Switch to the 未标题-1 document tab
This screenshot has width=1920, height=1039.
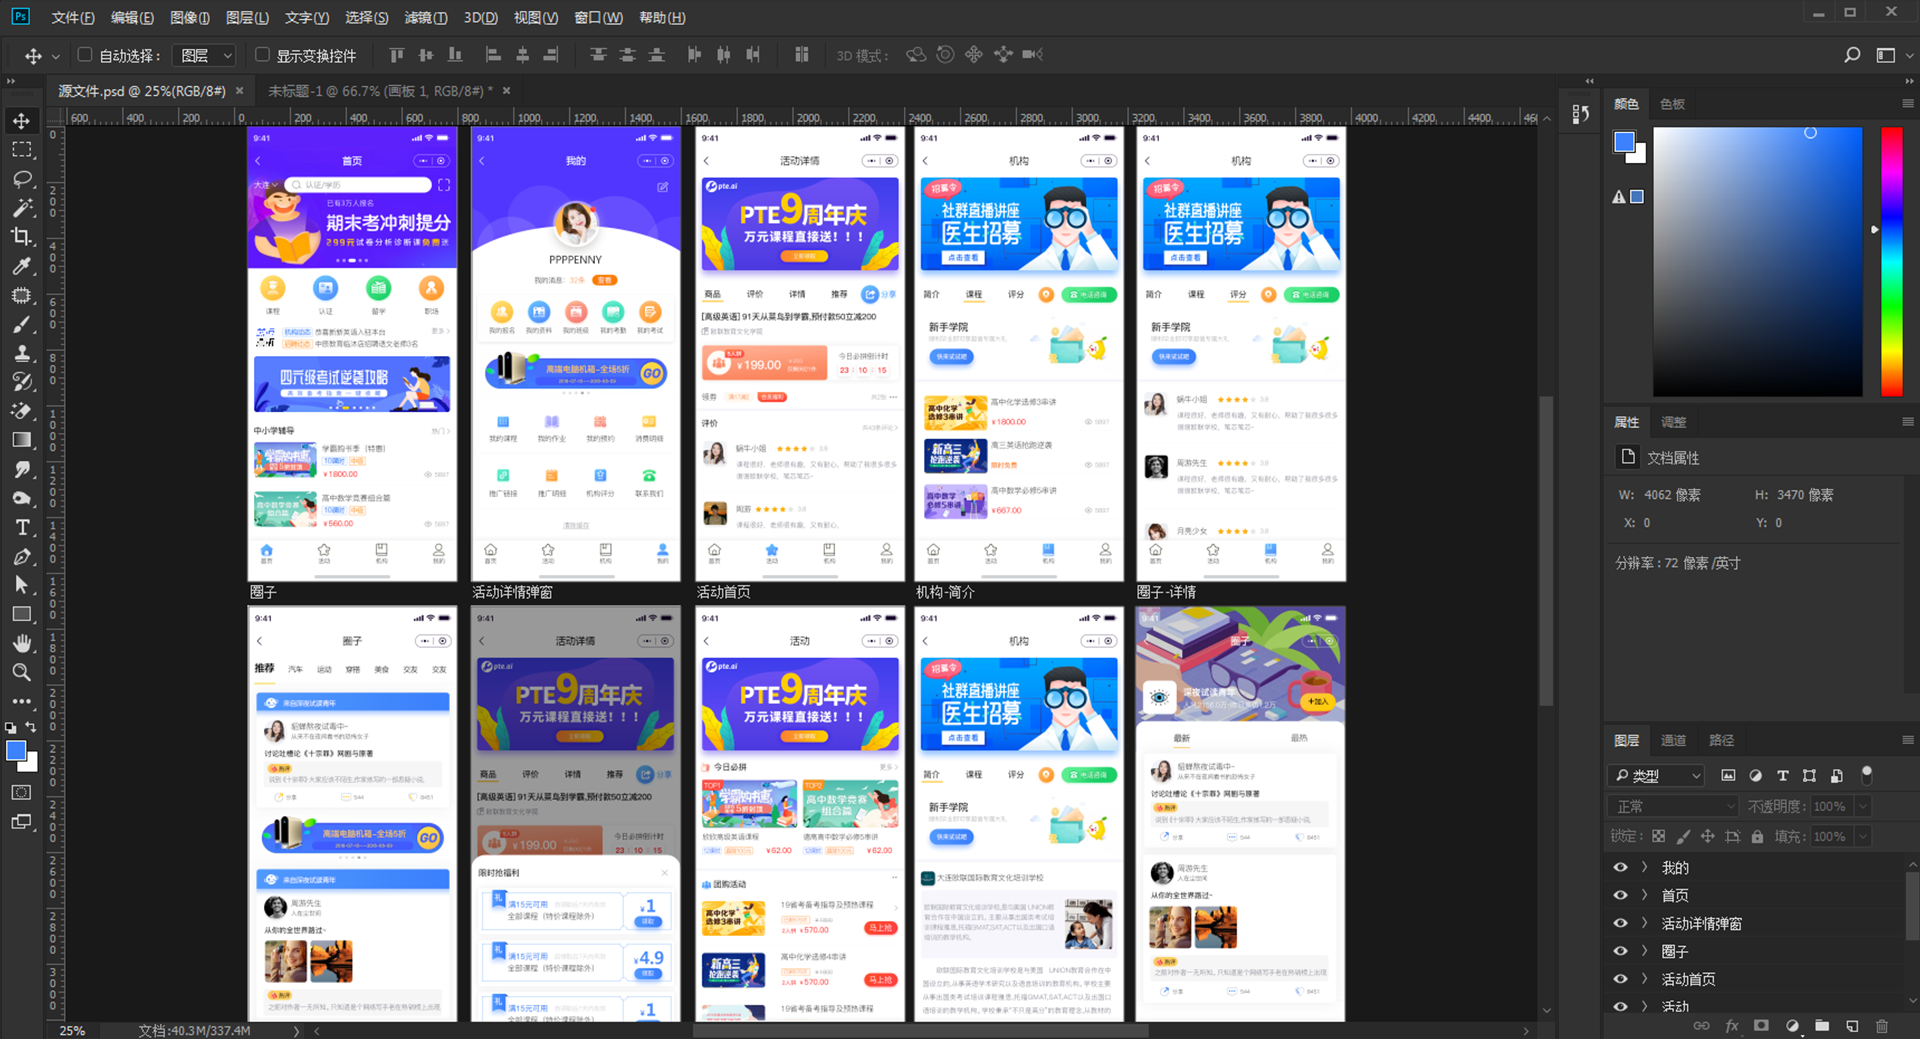(380, 91)
